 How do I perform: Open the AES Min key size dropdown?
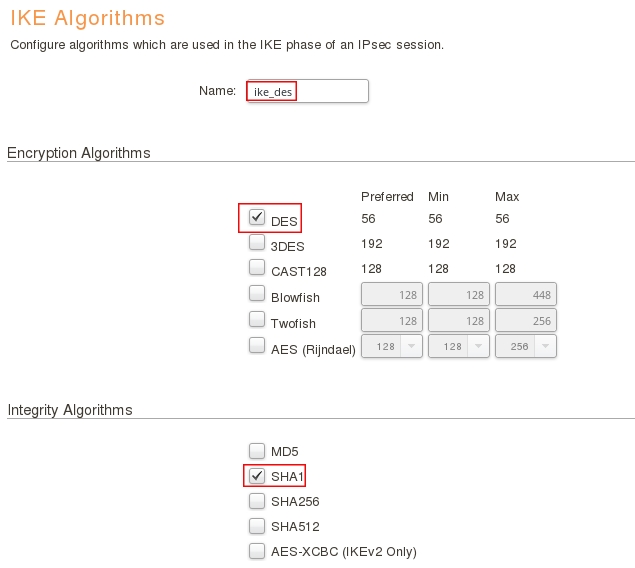[459, 346]
